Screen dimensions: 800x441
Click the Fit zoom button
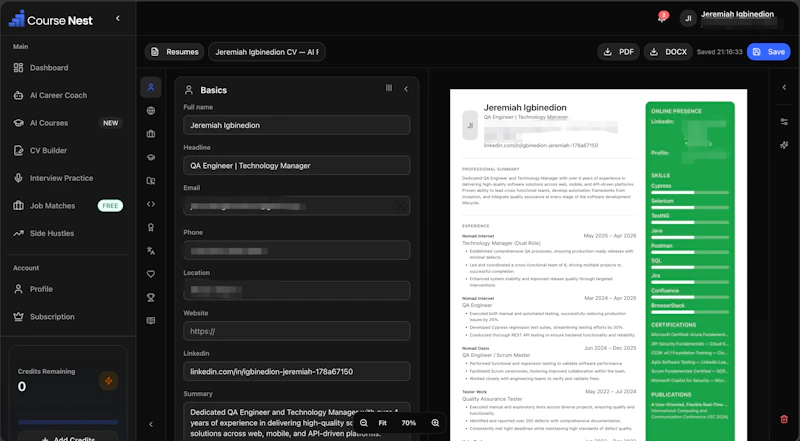tap(383, 423)
